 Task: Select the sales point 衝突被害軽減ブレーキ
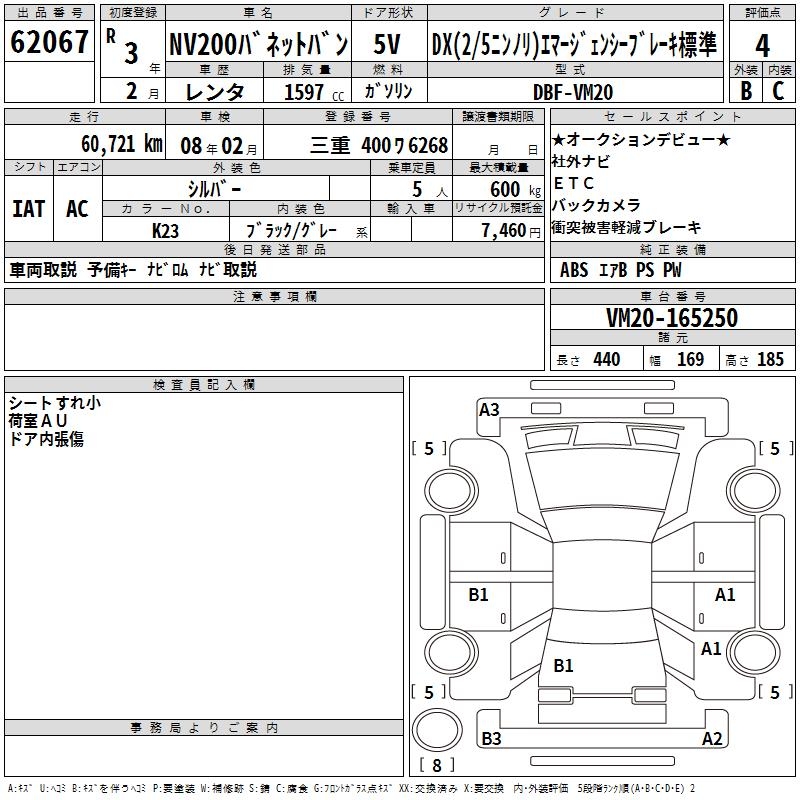(627, 227)
